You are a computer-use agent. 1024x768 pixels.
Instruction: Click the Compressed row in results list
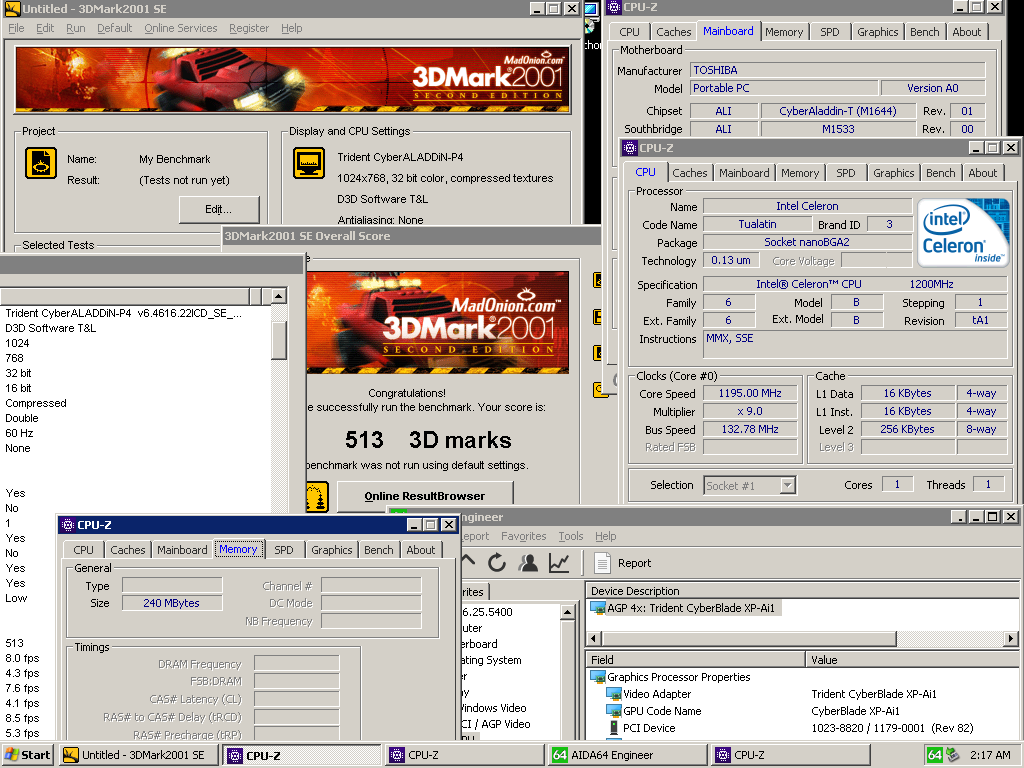tap(36, 403)
